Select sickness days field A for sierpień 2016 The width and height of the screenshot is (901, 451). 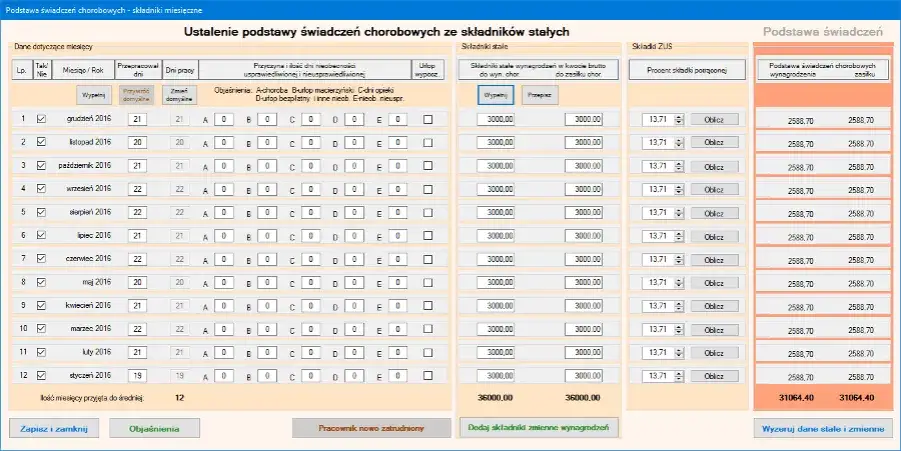click(224, 212)
